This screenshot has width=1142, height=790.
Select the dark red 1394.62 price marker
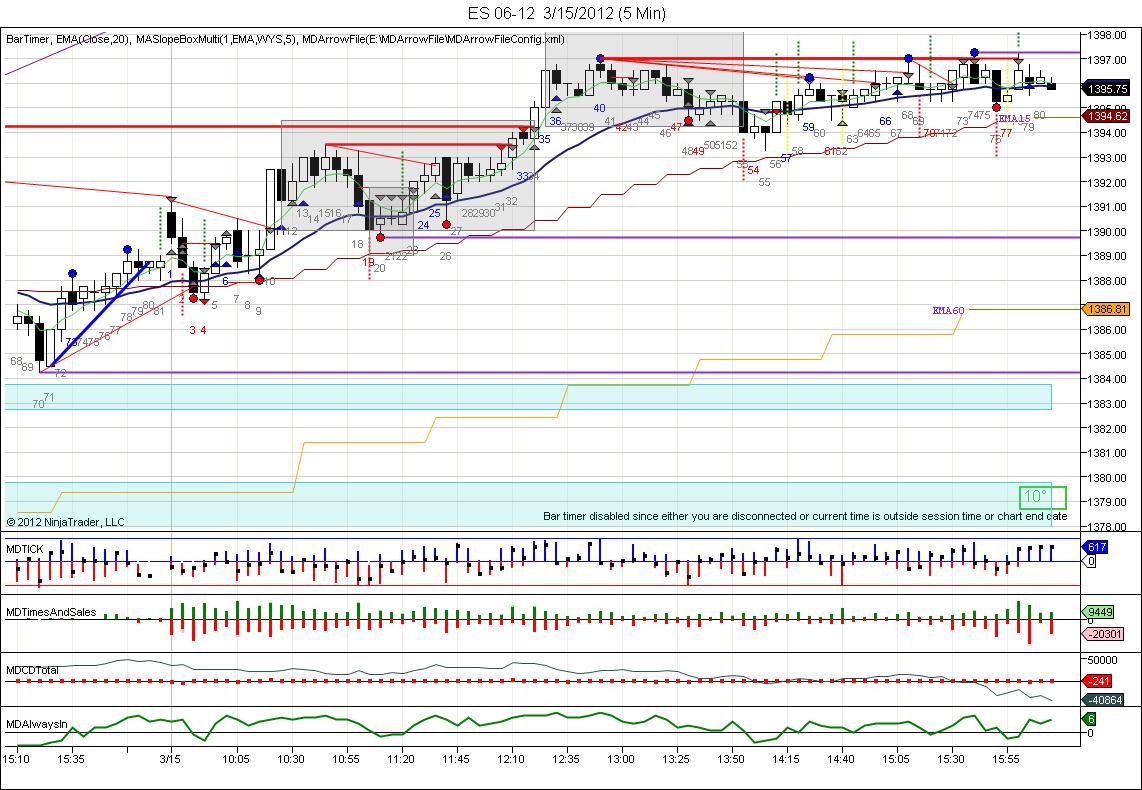pyautogui.click(x=1106, y=116)
